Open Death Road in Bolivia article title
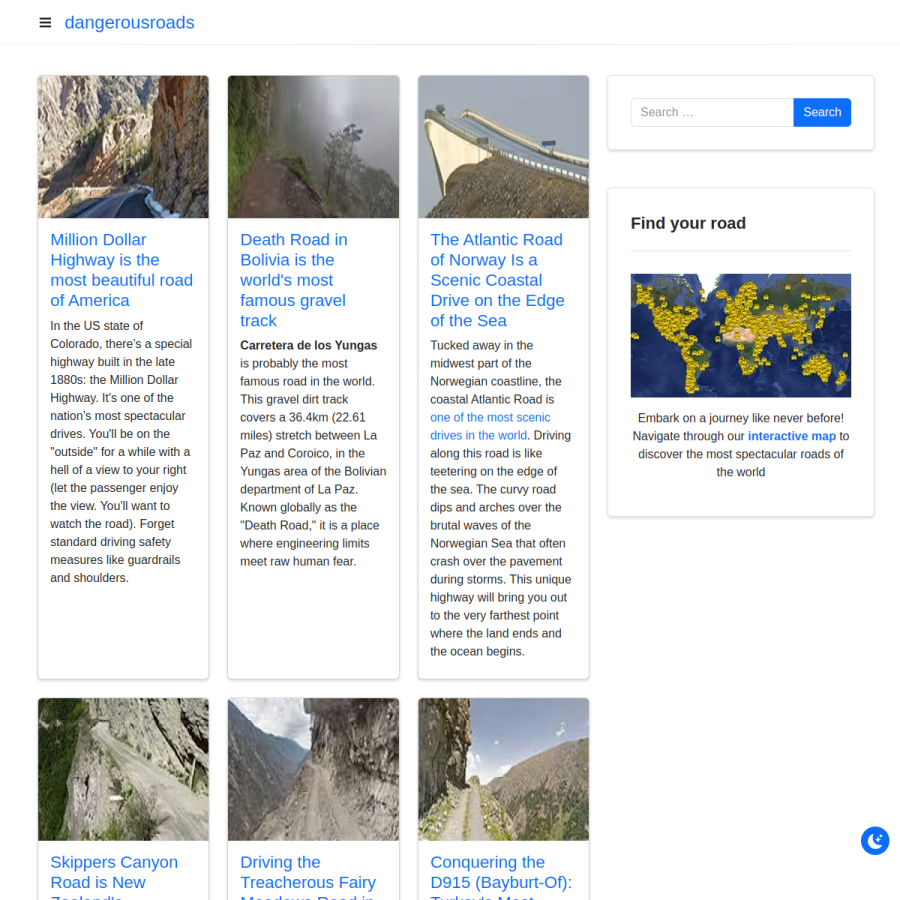The image size is (900, 900). pos(293,280)
